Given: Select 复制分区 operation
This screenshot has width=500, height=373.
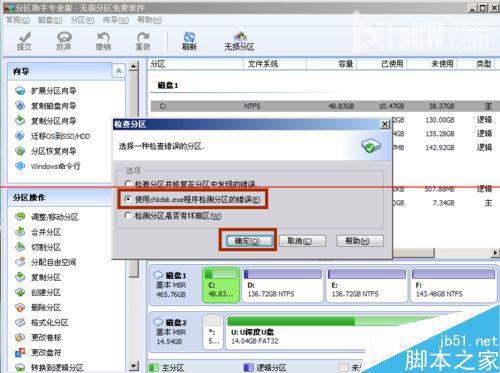Looking at the screenshot, I should [x=46, y=277].
